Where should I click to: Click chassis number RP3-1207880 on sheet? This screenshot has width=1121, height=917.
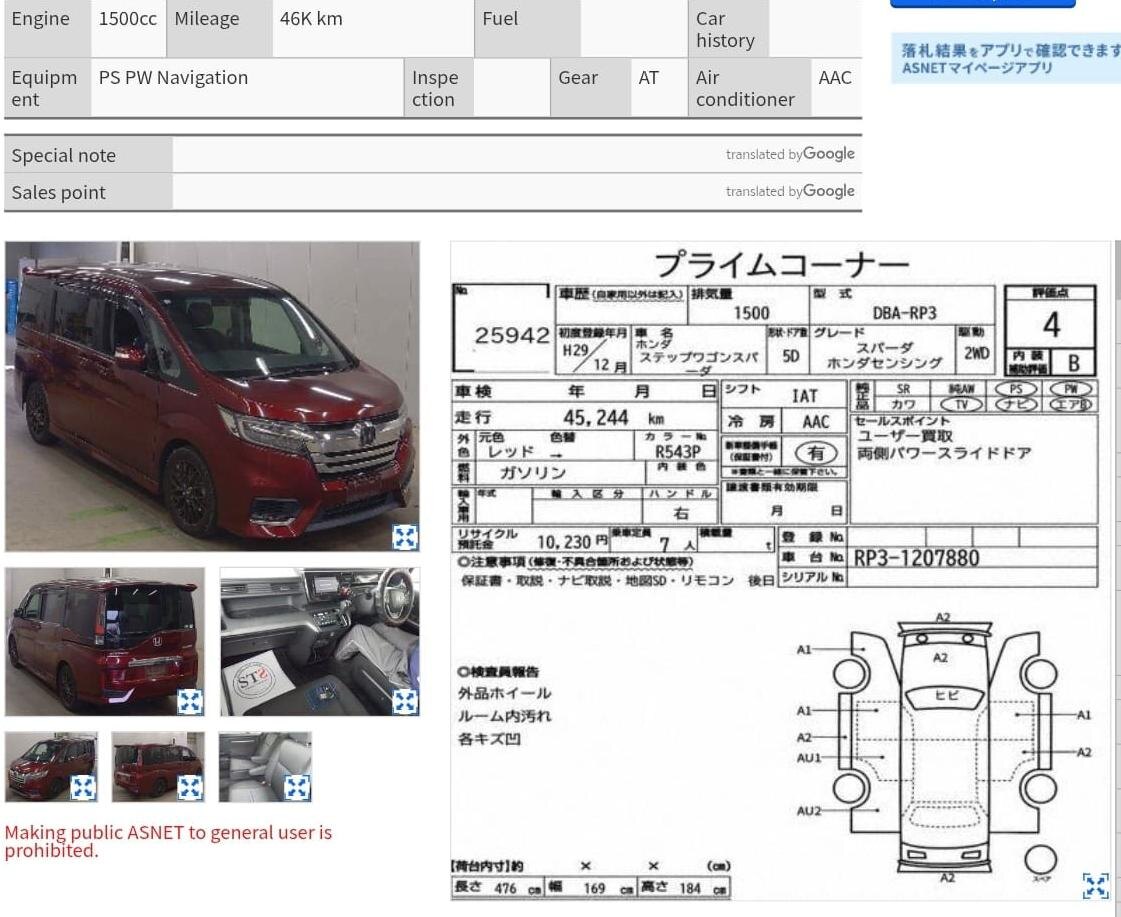(x=917, y=557)
